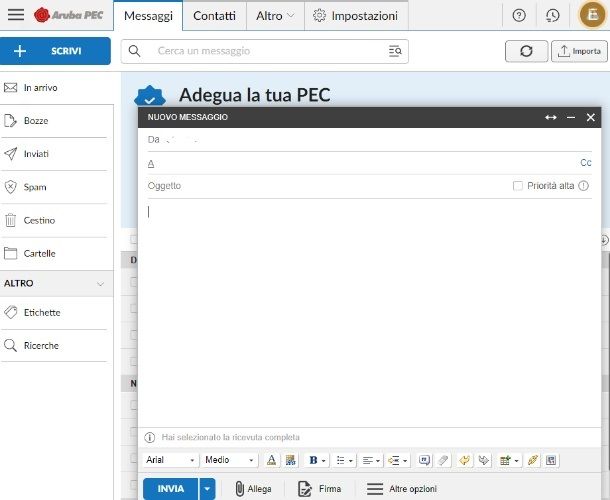Attach a file with Allega
This screenshot has height=500, width=610.
pos(253,489)
